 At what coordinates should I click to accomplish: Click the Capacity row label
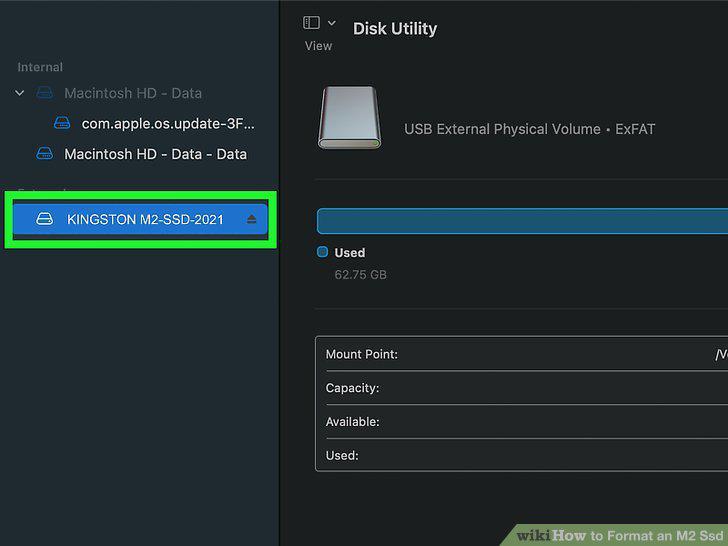pos(352,388)
